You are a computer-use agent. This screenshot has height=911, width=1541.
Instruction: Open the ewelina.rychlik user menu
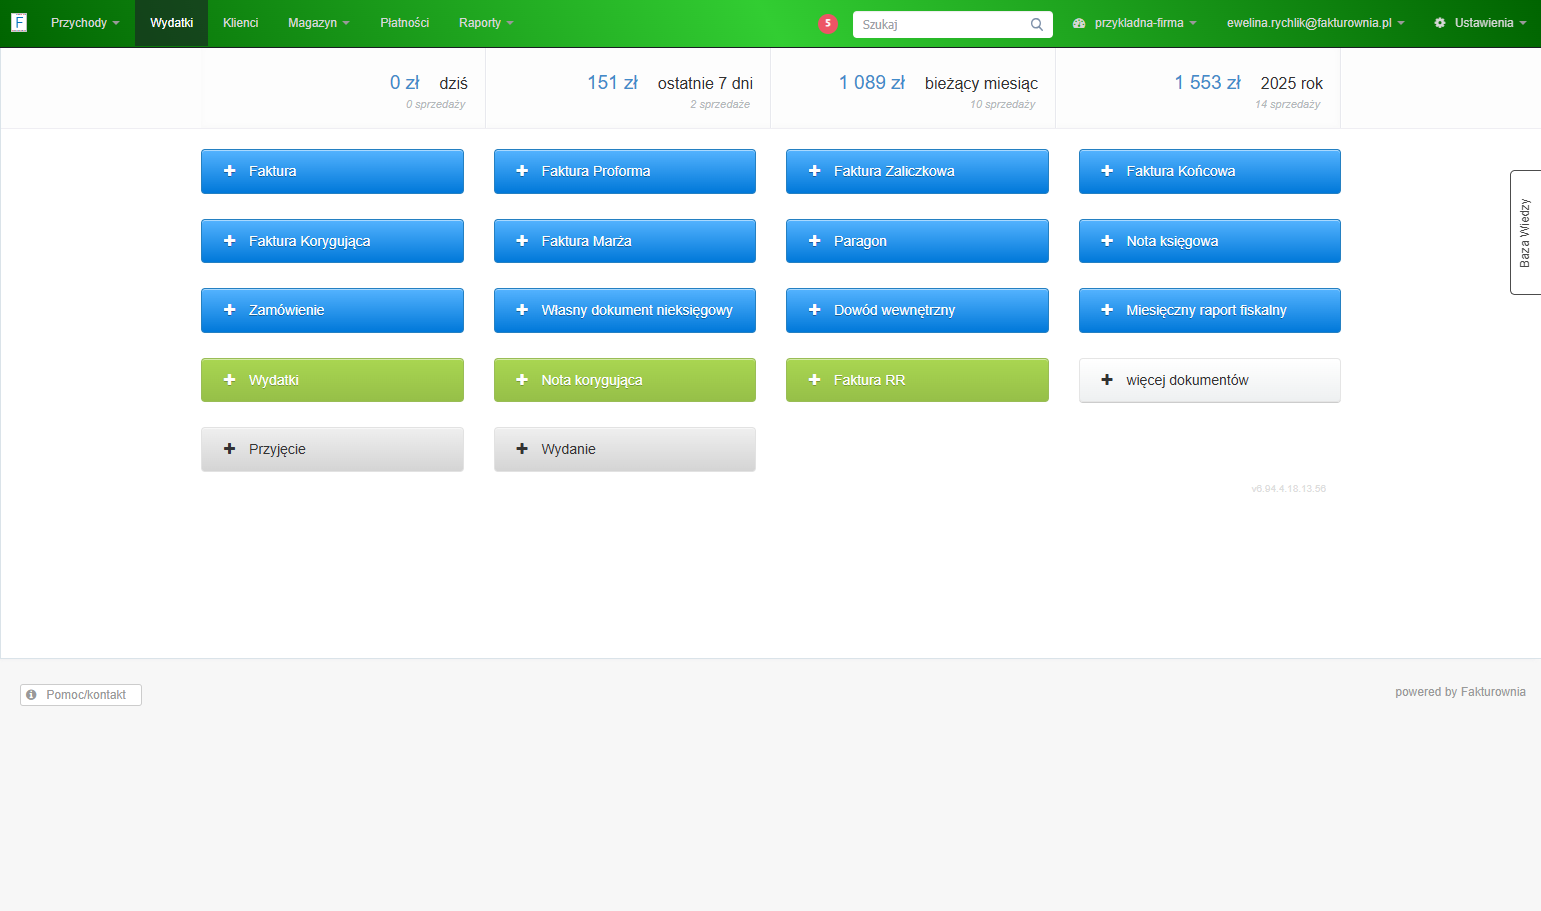click(1315, 23)
